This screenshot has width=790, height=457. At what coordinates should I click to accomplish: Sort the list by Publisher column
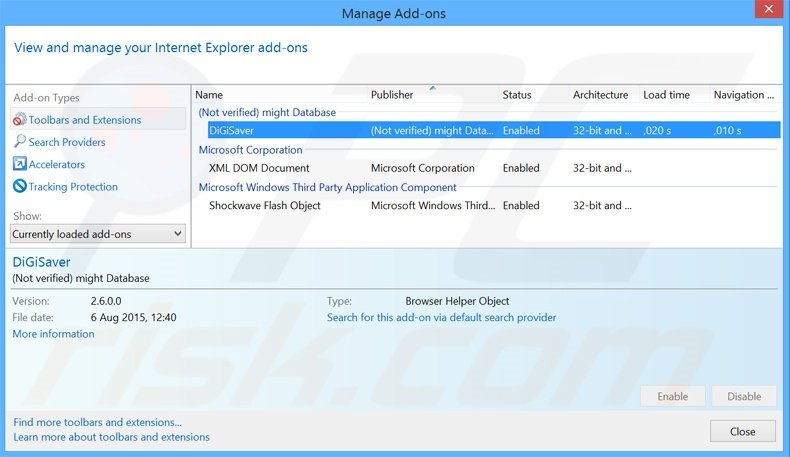(392, 95)
